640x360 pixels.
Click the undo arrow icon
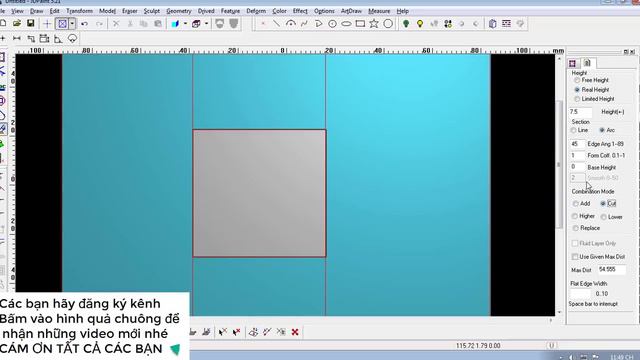(84, 24)
